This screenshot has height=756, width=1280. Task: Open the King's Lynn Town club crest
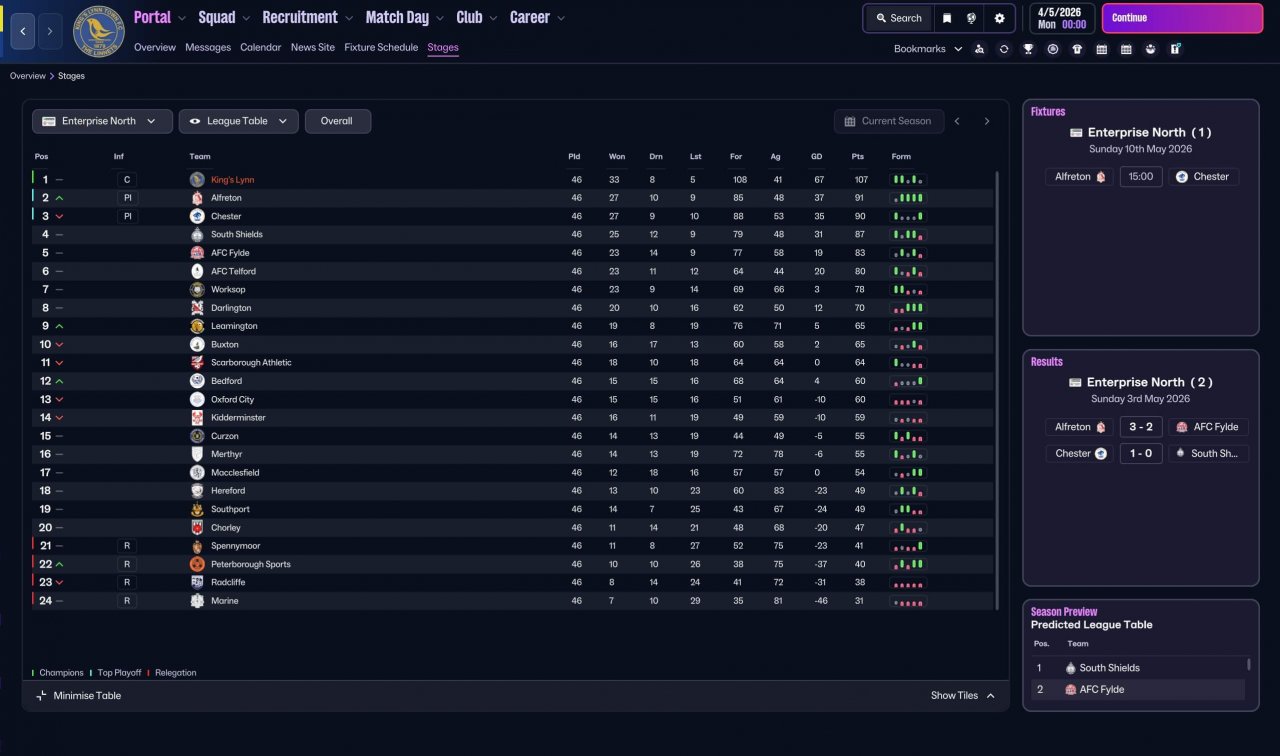[x=99, y=31]
